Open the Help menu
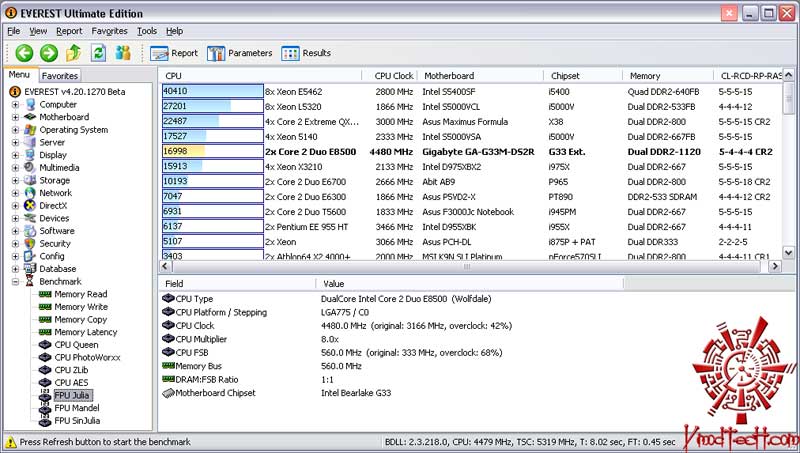 174,31
